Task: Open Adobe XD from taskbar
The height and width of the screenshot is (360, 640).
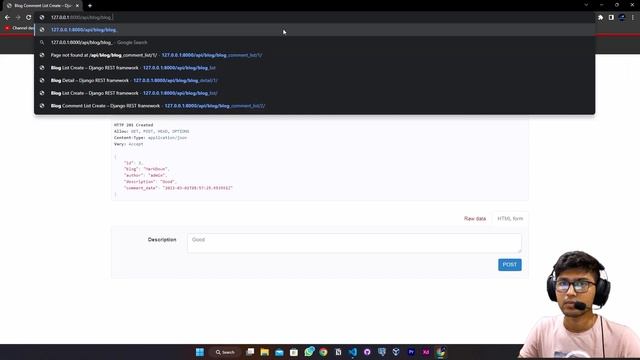Action: [x=426, y=352]
